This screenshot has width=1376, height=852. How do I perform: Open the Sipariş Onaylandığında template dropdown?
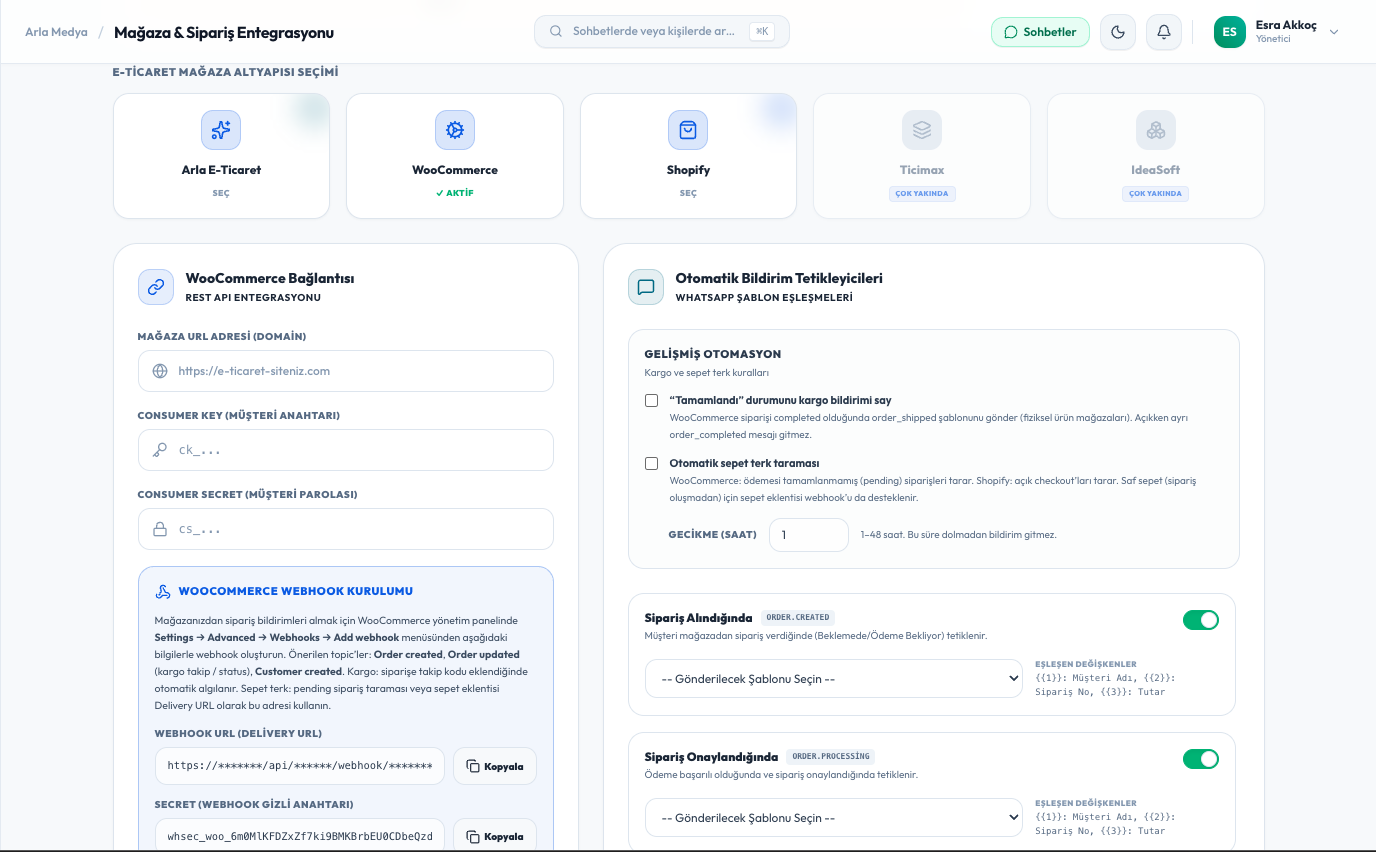834,818
